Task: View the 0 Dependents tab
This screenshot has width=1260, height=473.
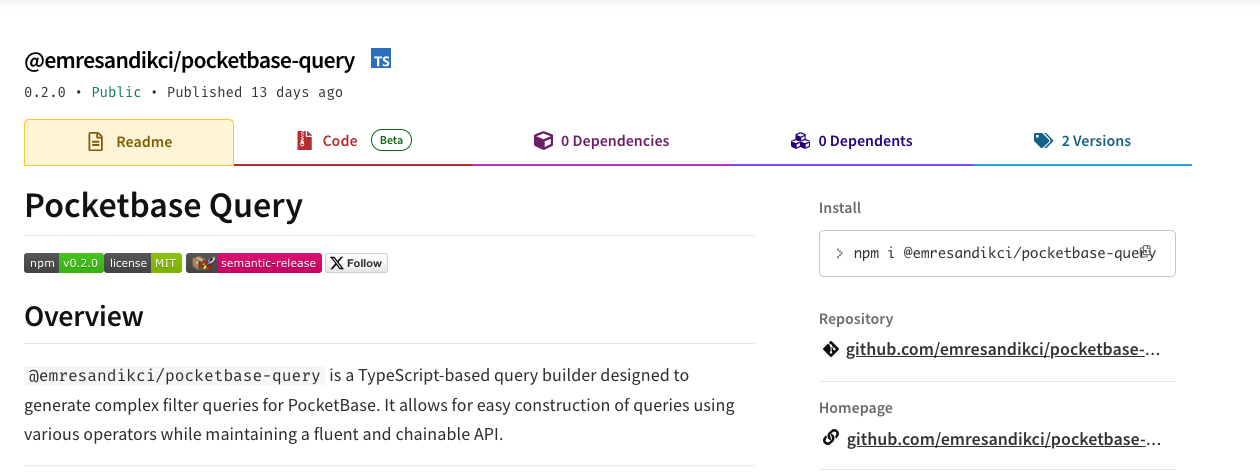Action: (x=851, y=141)
